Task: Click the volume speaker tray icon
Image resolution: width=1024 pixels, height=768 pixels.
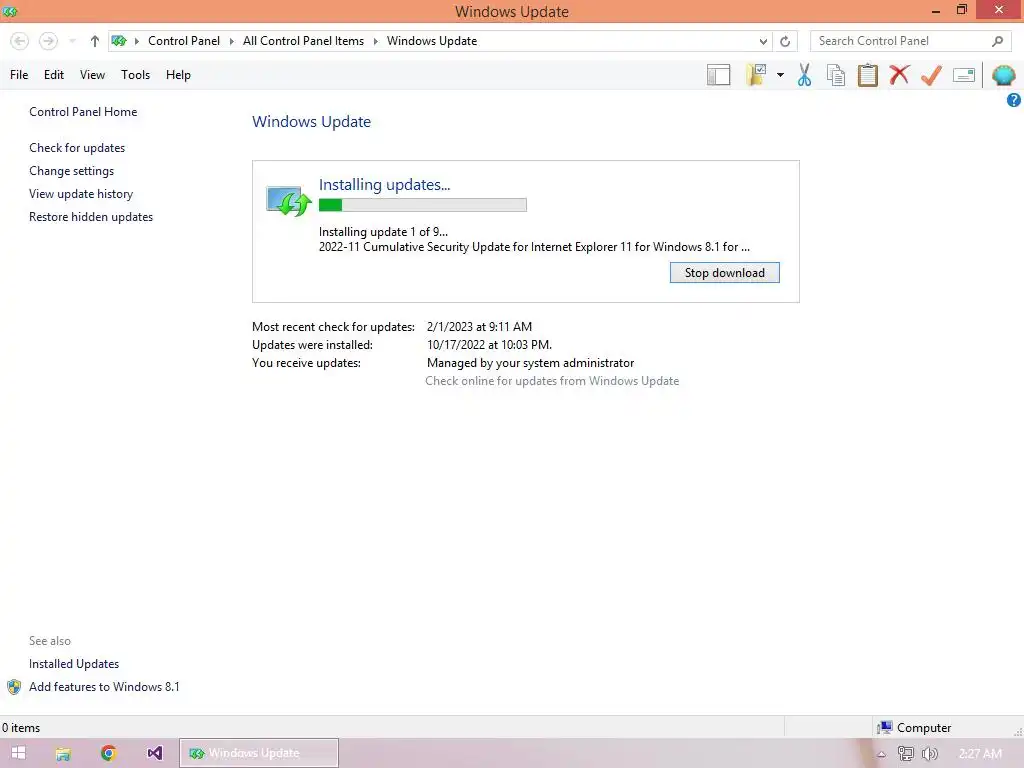Action: (929, 754)
